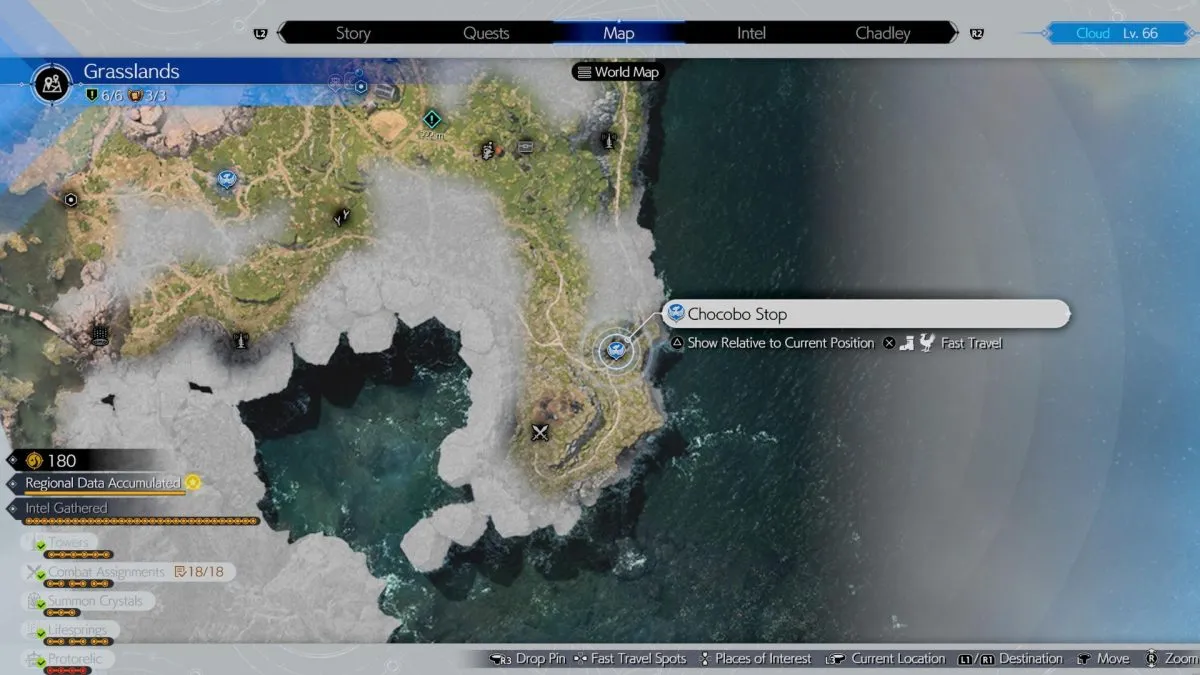Select the Map tab
Viewport: 1200px width, 675px height.
[619, 33]
